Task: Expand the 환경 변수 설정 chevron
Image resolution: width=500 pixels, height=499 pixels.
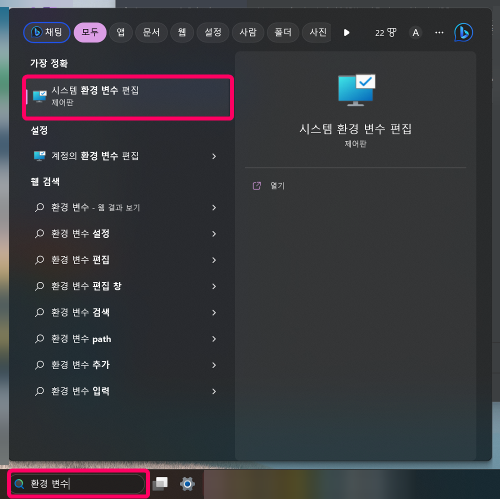Action: 214,234
